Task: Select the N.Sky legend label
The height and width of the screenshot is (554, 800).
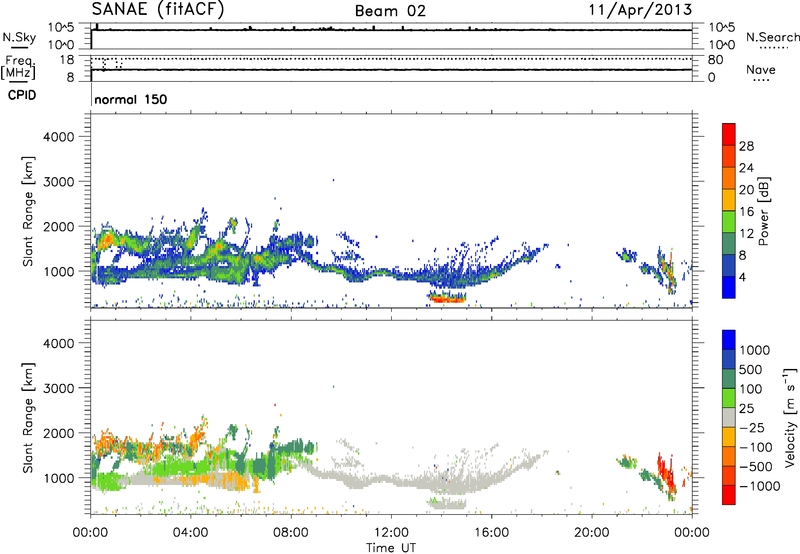Action: pyautogui.click(x=19, y=37)
